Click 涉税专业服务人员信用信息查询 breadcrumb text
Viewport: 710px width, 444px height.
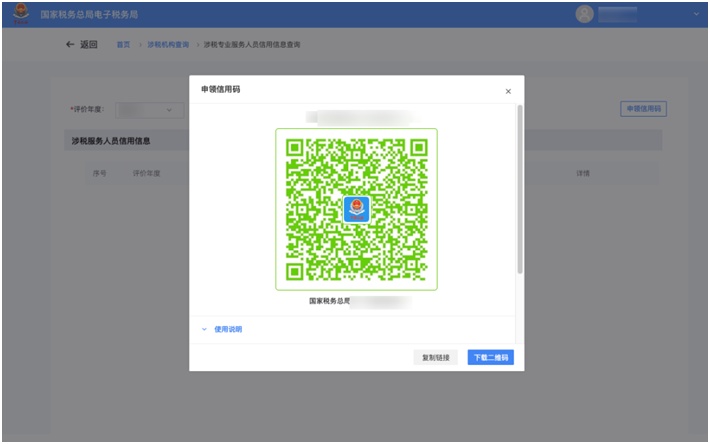click(x=252, y=44)
